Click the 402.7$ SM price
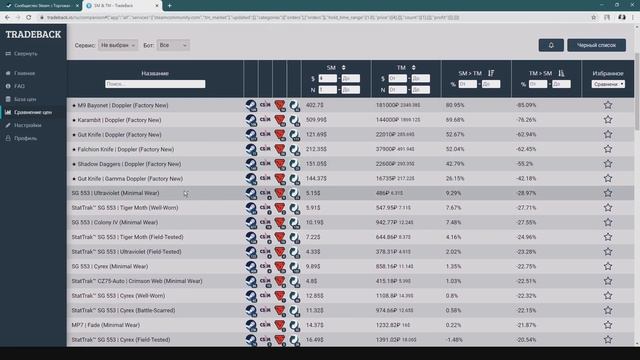Image resolution: width=640 pixels, height=360 pixels. tap(314, 105)
